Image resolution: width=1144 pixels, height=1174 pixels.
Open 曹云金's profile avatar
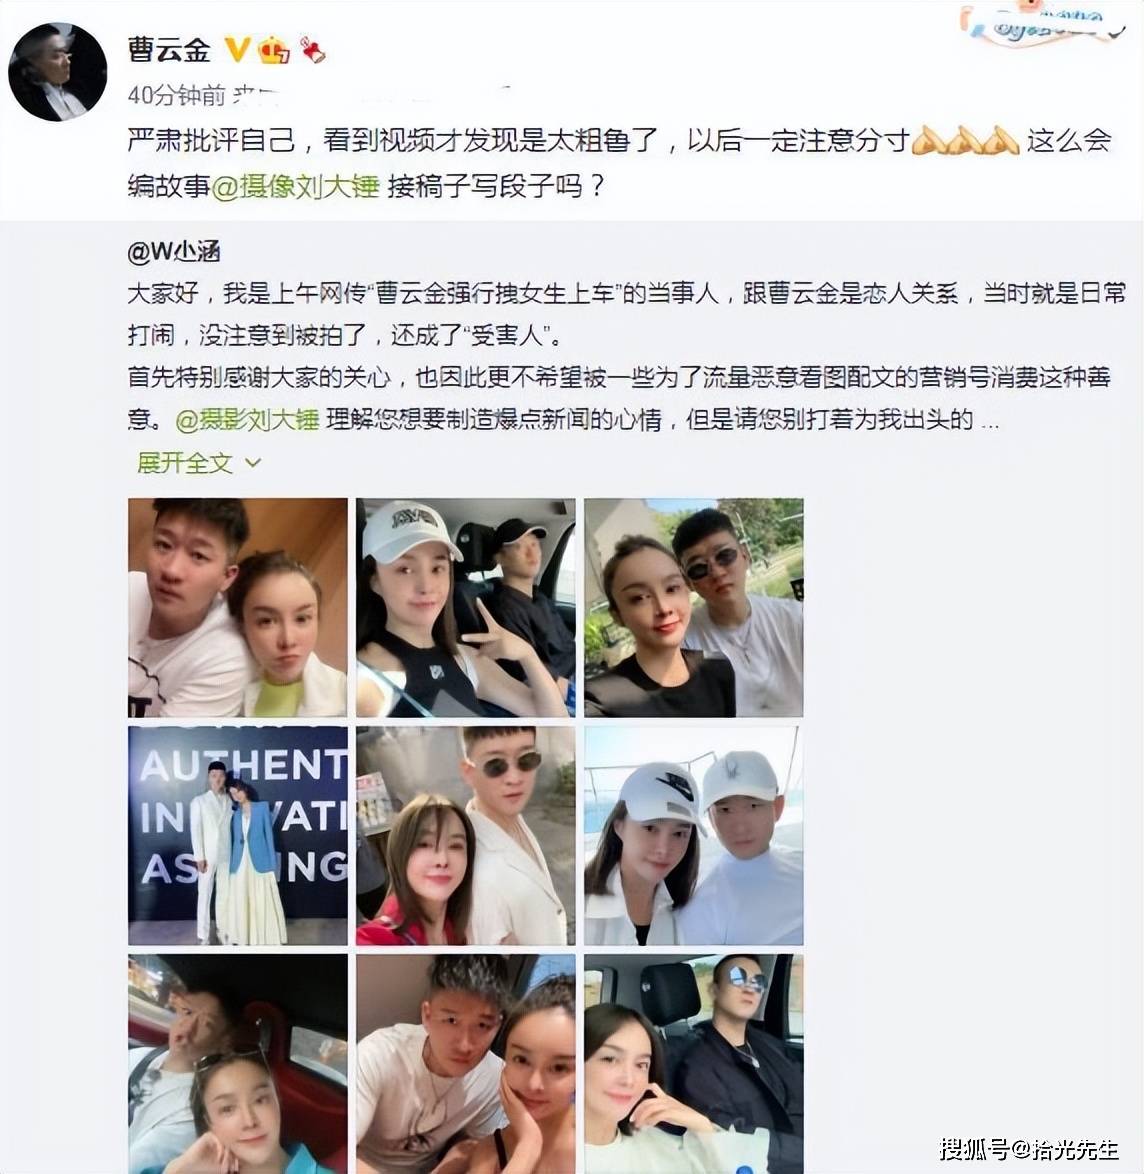58,72
